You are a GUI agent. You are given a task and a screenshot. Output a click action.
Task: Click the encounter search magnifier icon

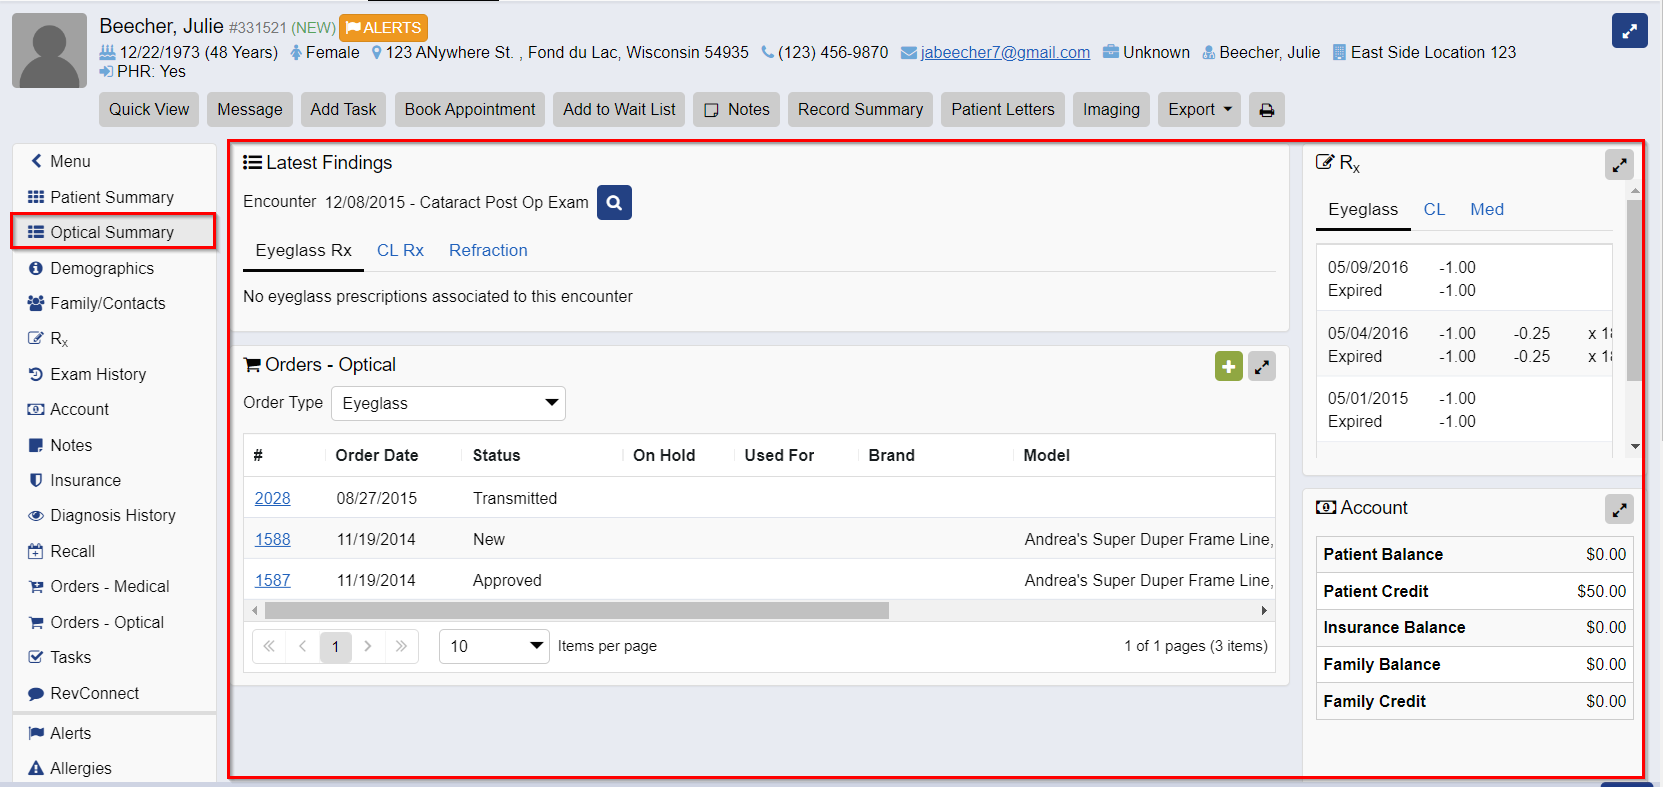click(x=614, y=202)
